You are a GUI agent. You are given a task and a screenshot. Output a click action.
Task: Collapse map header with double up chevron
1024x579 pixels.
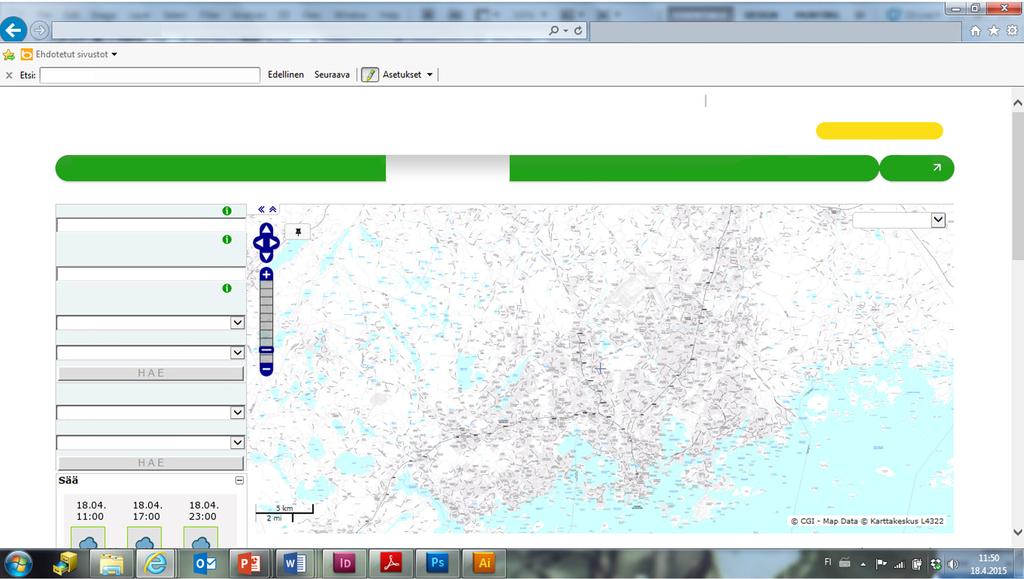[x=273, y=210]
